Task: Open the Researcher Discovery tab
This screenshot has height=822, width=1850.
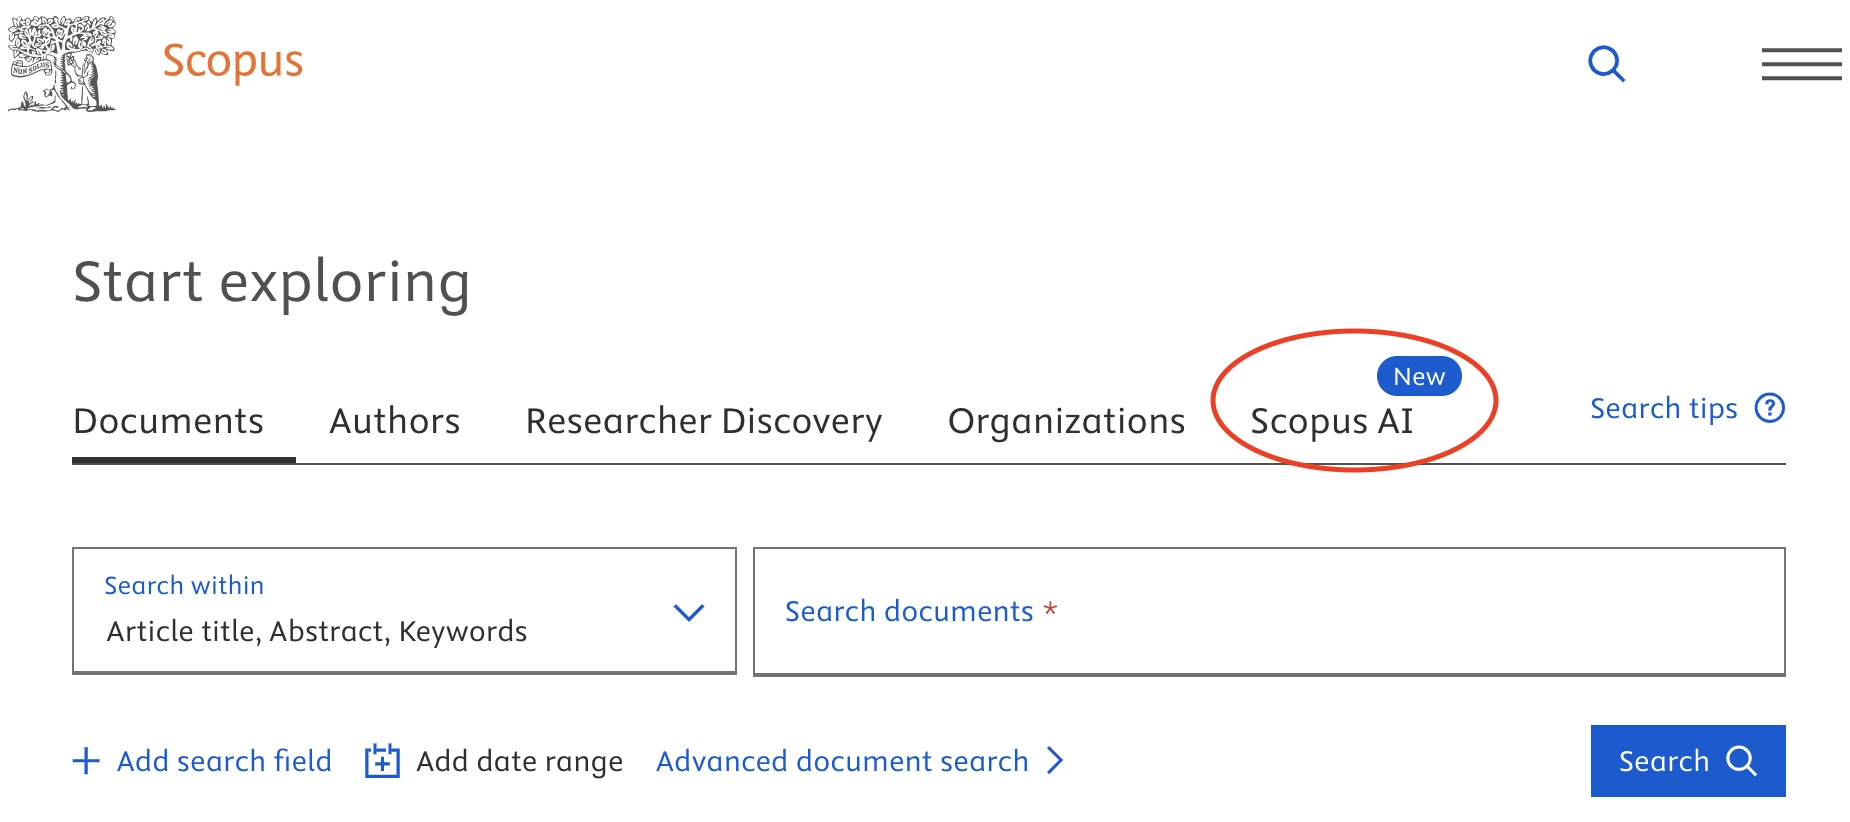Action: pos(704,422)
